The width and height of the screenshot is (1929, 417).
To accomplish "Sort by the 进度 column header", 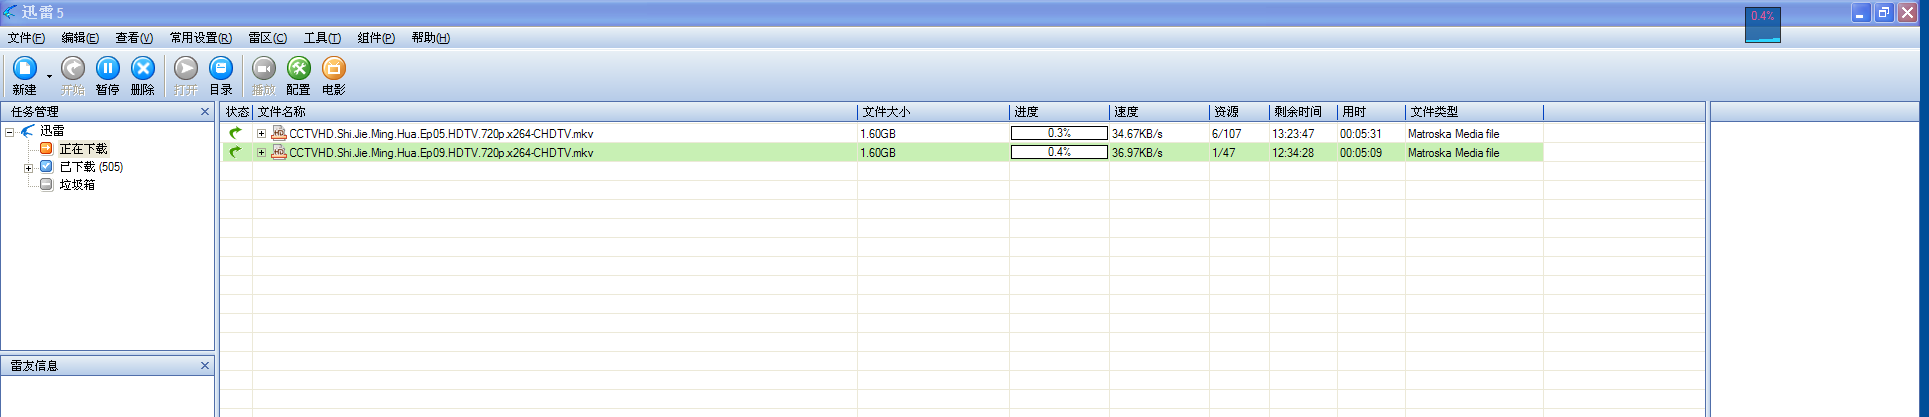I will click(x=1059, y=112).
